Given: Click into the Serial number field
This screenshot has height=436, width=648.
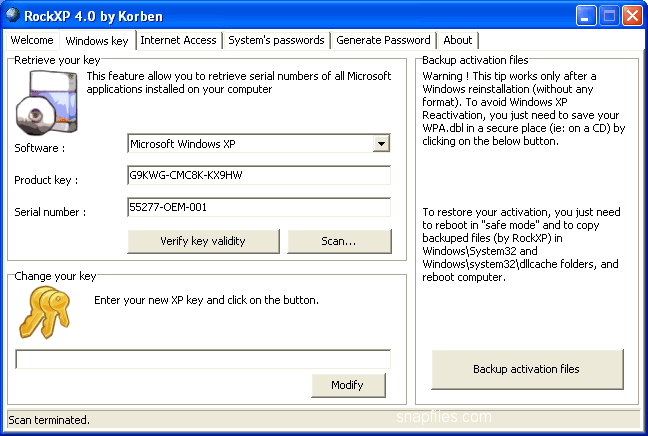Looking at the screenshot, I should [x=259, y=207].
